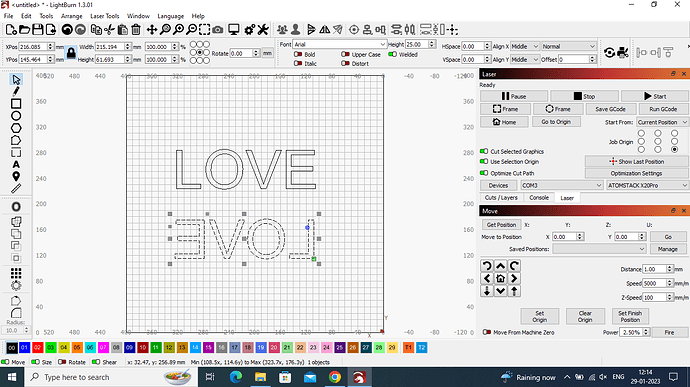The width and height of the screenshot is (690, 387).
Task: Select the Measure ruler tool
Action: click(16, 189)
